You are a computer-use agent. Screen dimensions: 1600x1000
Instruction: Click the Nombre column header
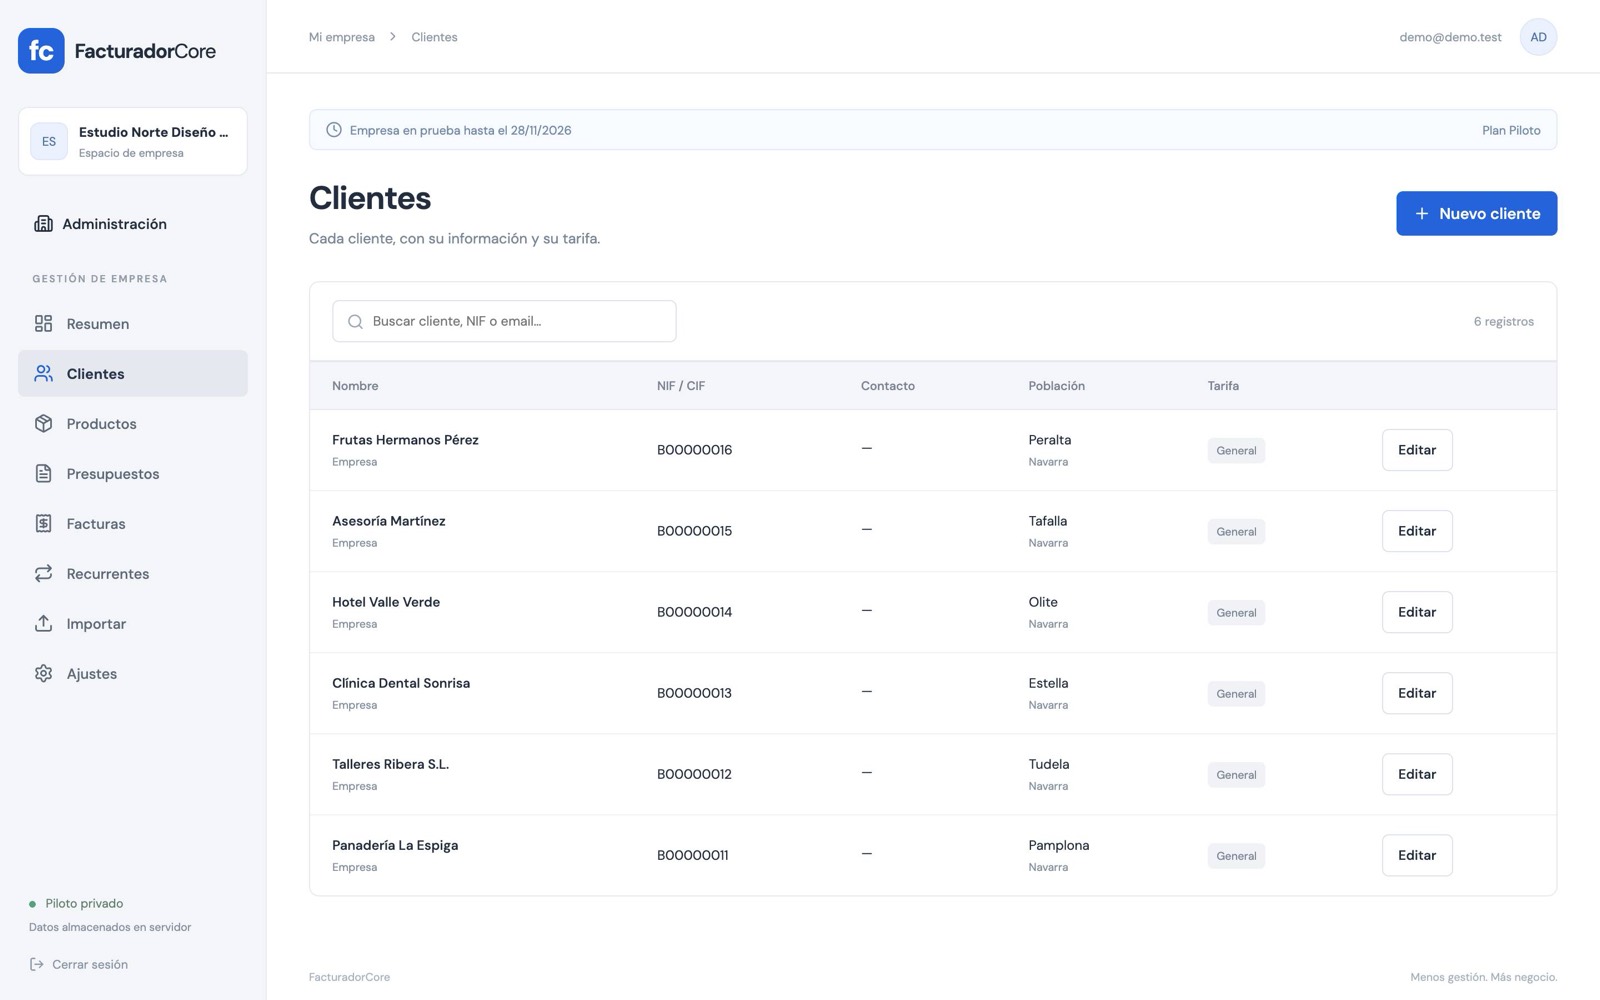355,386
